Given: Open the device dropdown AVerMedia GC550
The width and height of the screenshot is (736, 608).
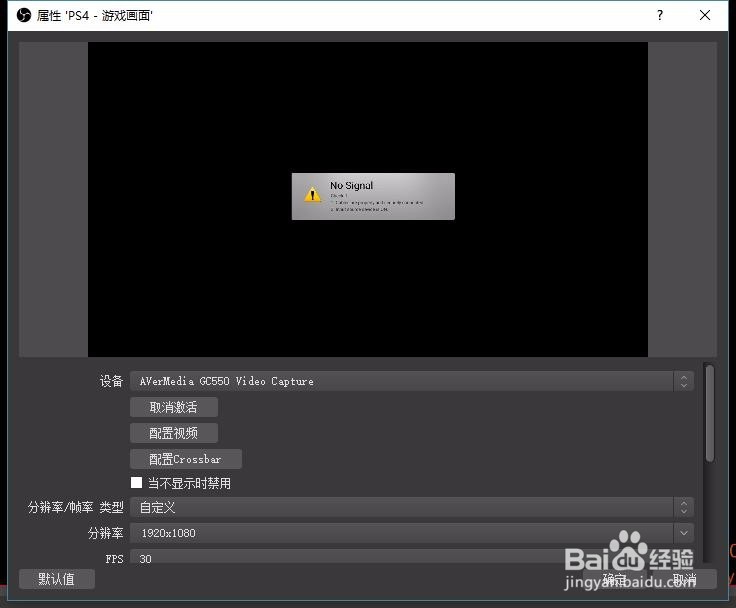Looking at the screenshot, I should tap(412, 381).
